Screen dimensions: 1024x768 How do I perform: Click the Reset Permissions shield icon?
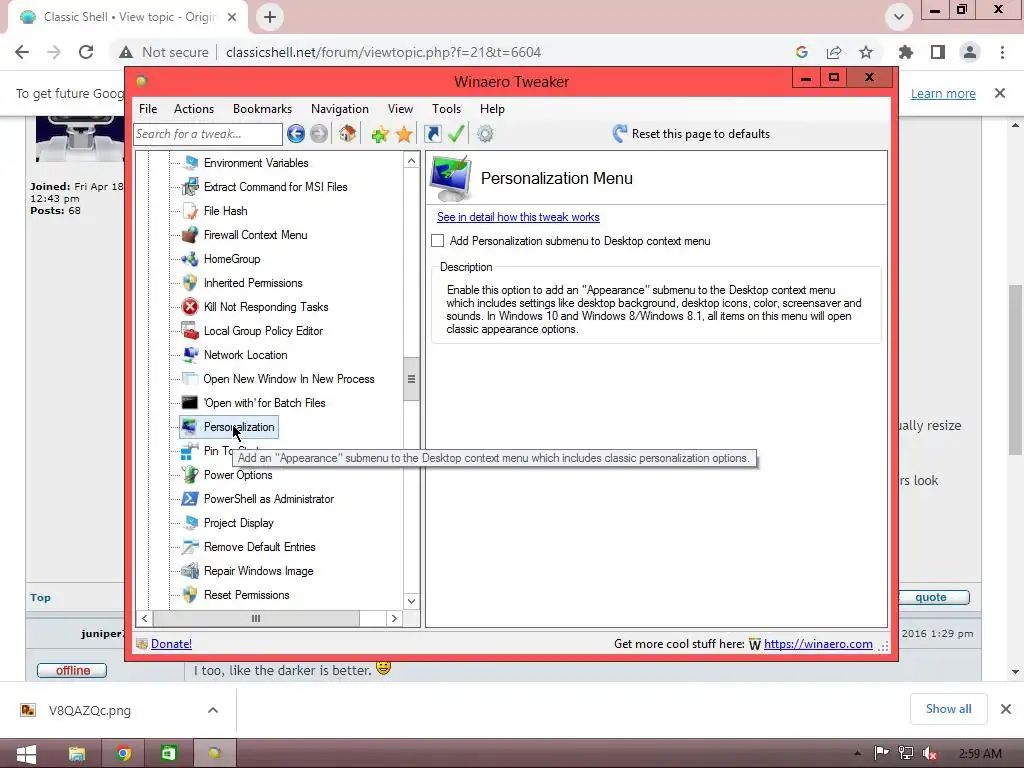190,595
